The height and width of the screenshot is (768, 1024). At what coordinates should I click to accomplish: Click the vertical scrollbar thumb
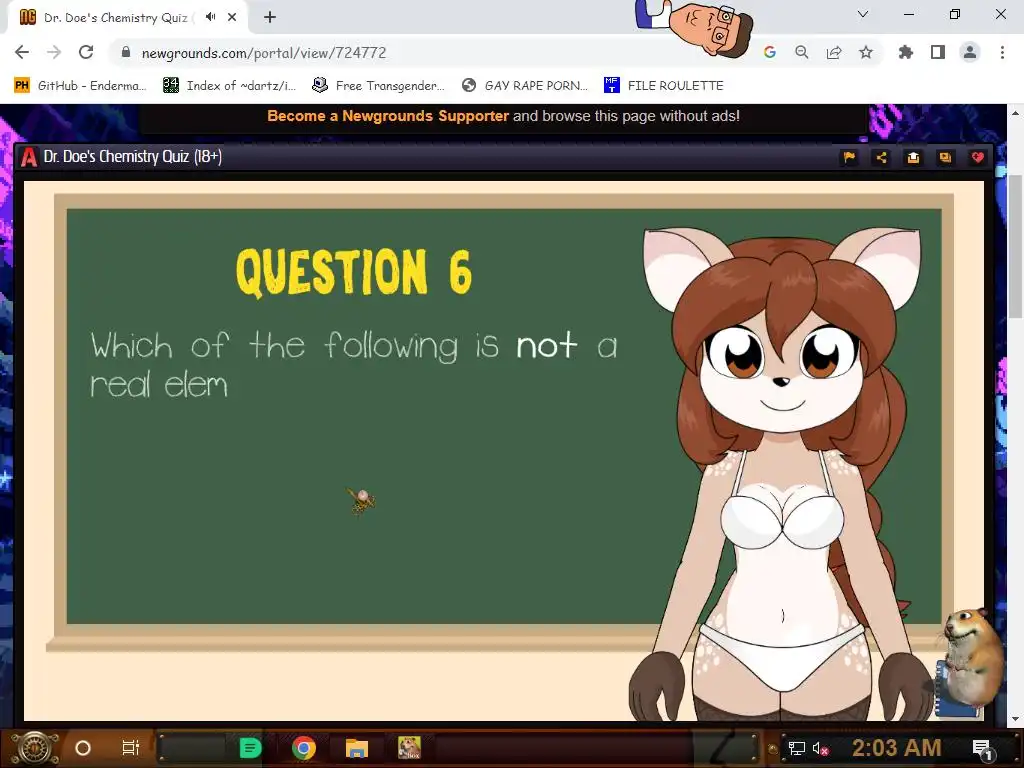click(1015, 245)
